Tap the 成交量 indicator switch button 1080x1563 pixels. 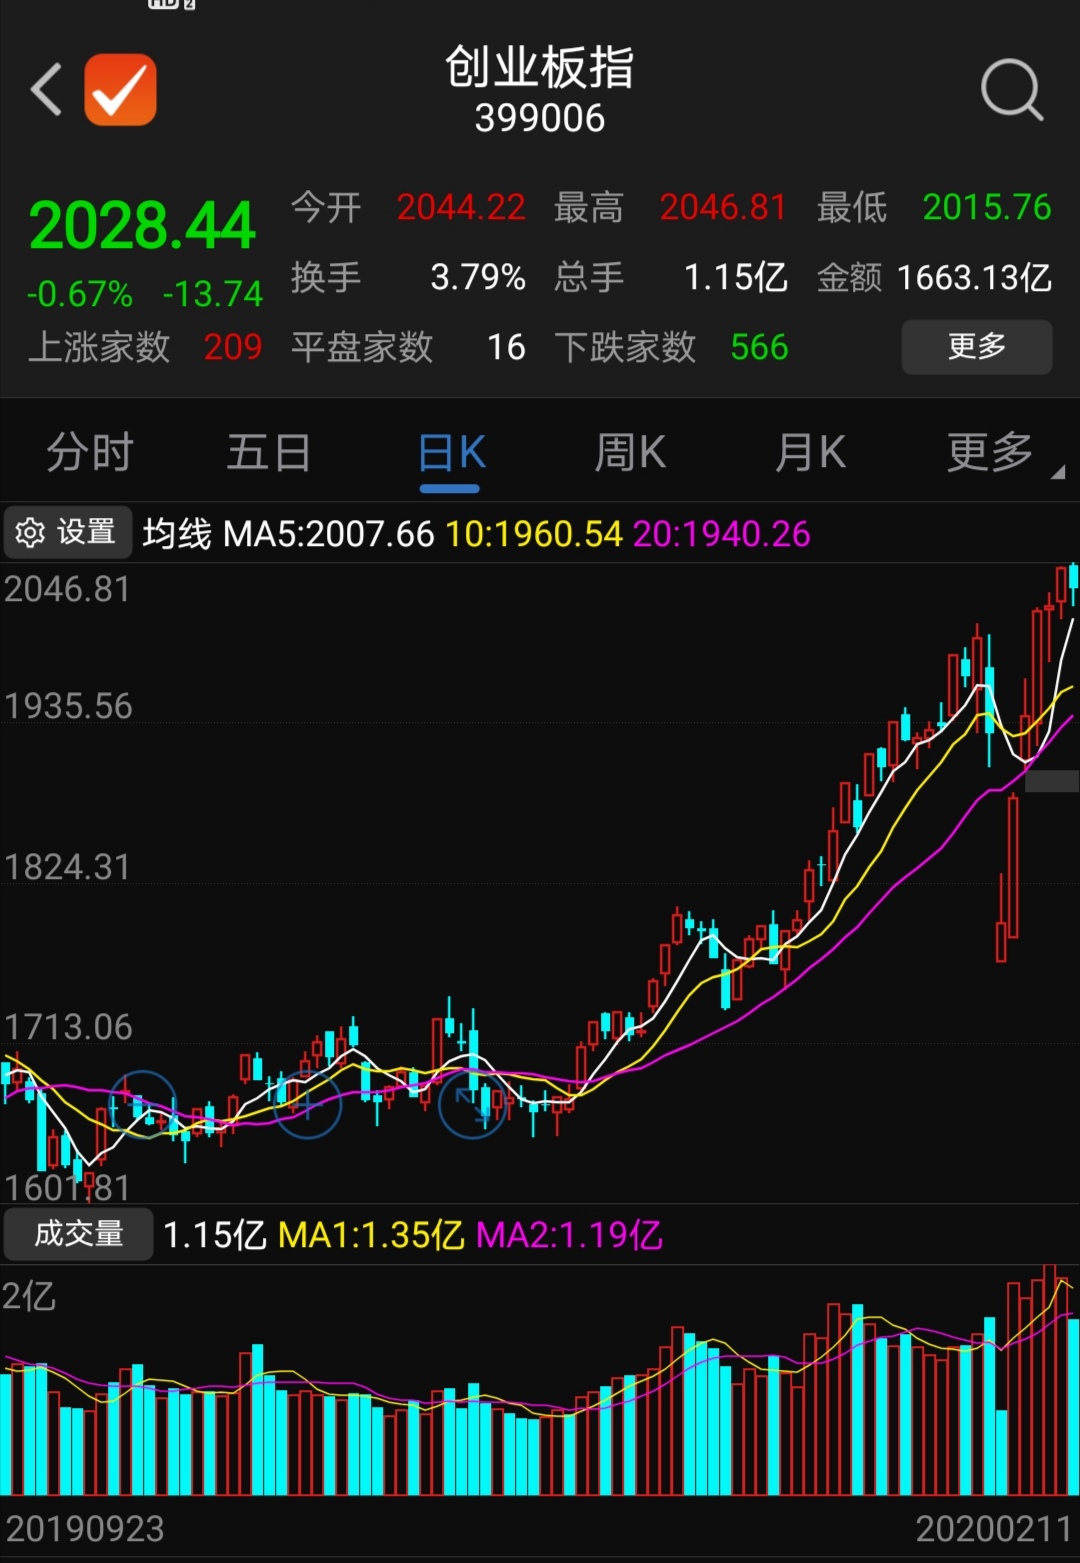78,1234
